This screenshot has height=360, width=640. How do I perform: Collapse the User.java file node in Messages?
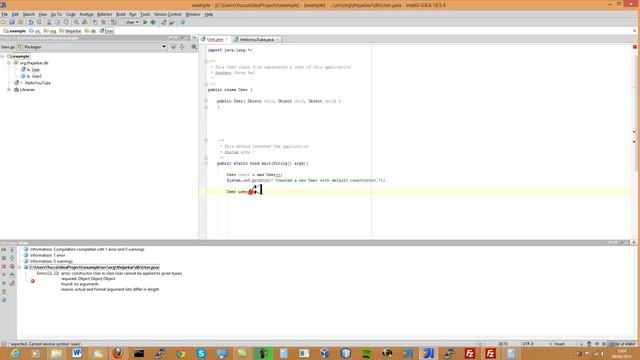[20, 267]
